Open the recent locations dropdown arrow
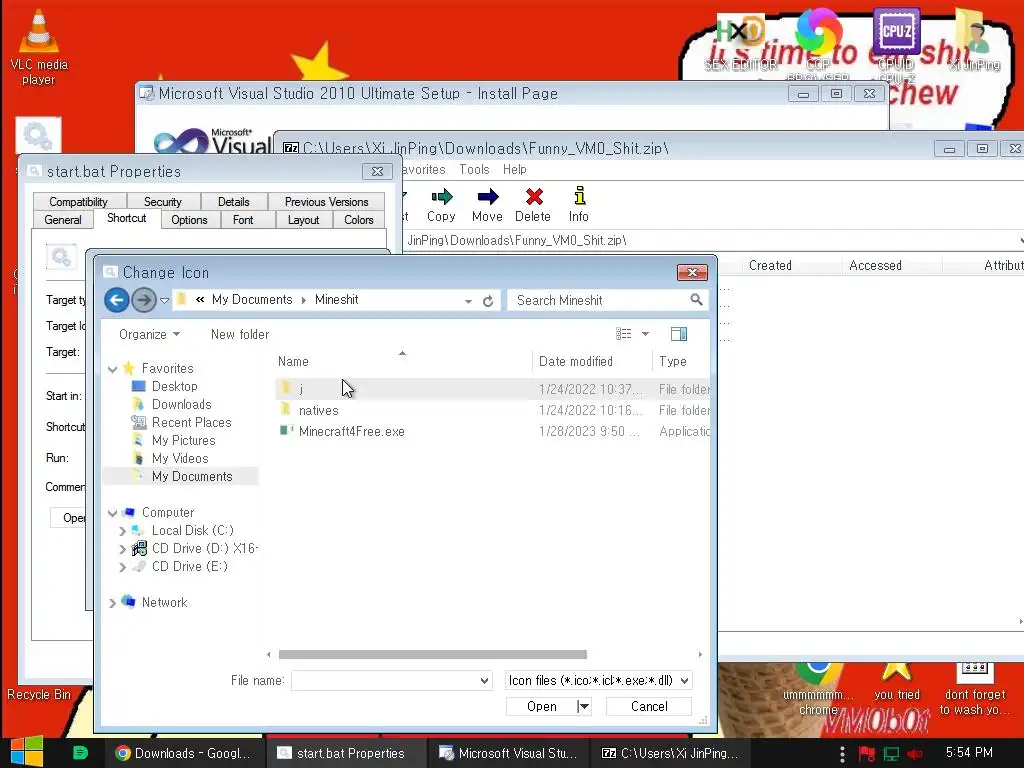This screenshot has height=768, width=1024. pos(165,300)
